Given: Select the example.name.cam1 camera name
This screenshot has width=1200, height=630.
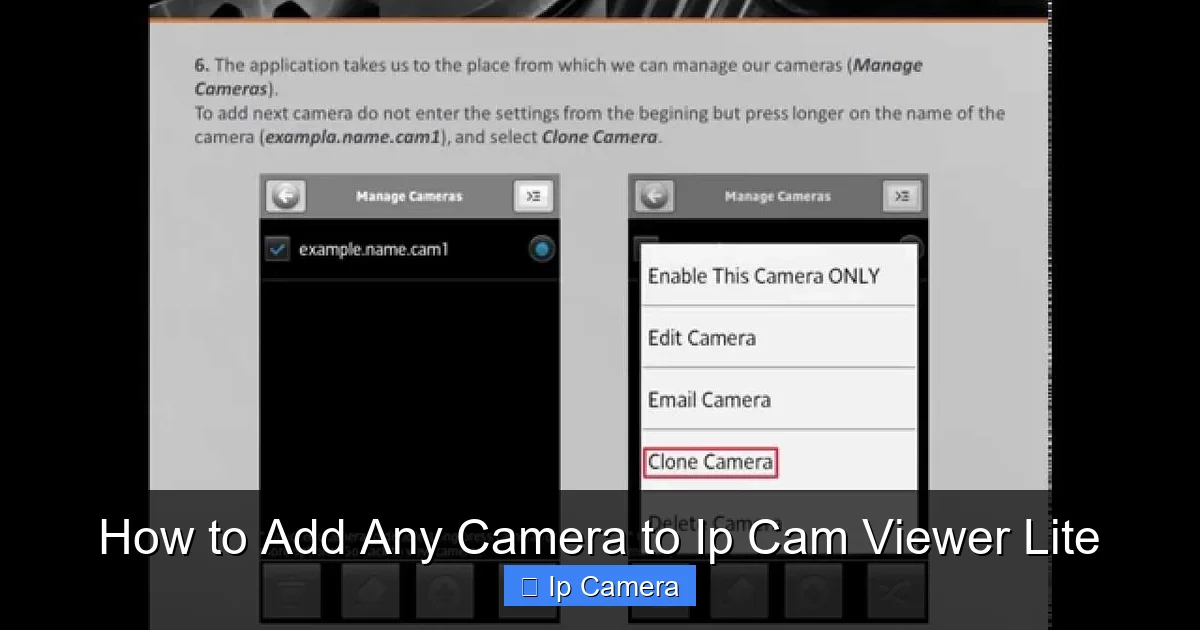Looking at the screenshot, I should [x=374, y=250].
